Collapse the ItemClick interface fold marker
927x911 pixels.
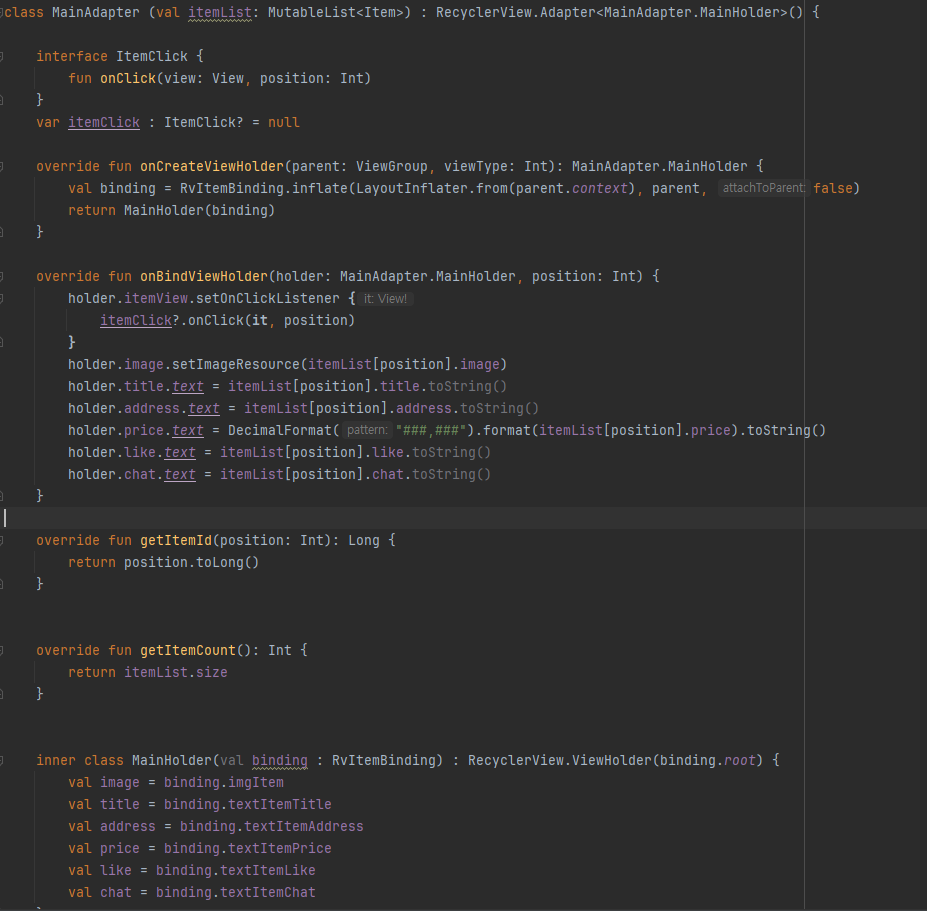tap(2, 57)
